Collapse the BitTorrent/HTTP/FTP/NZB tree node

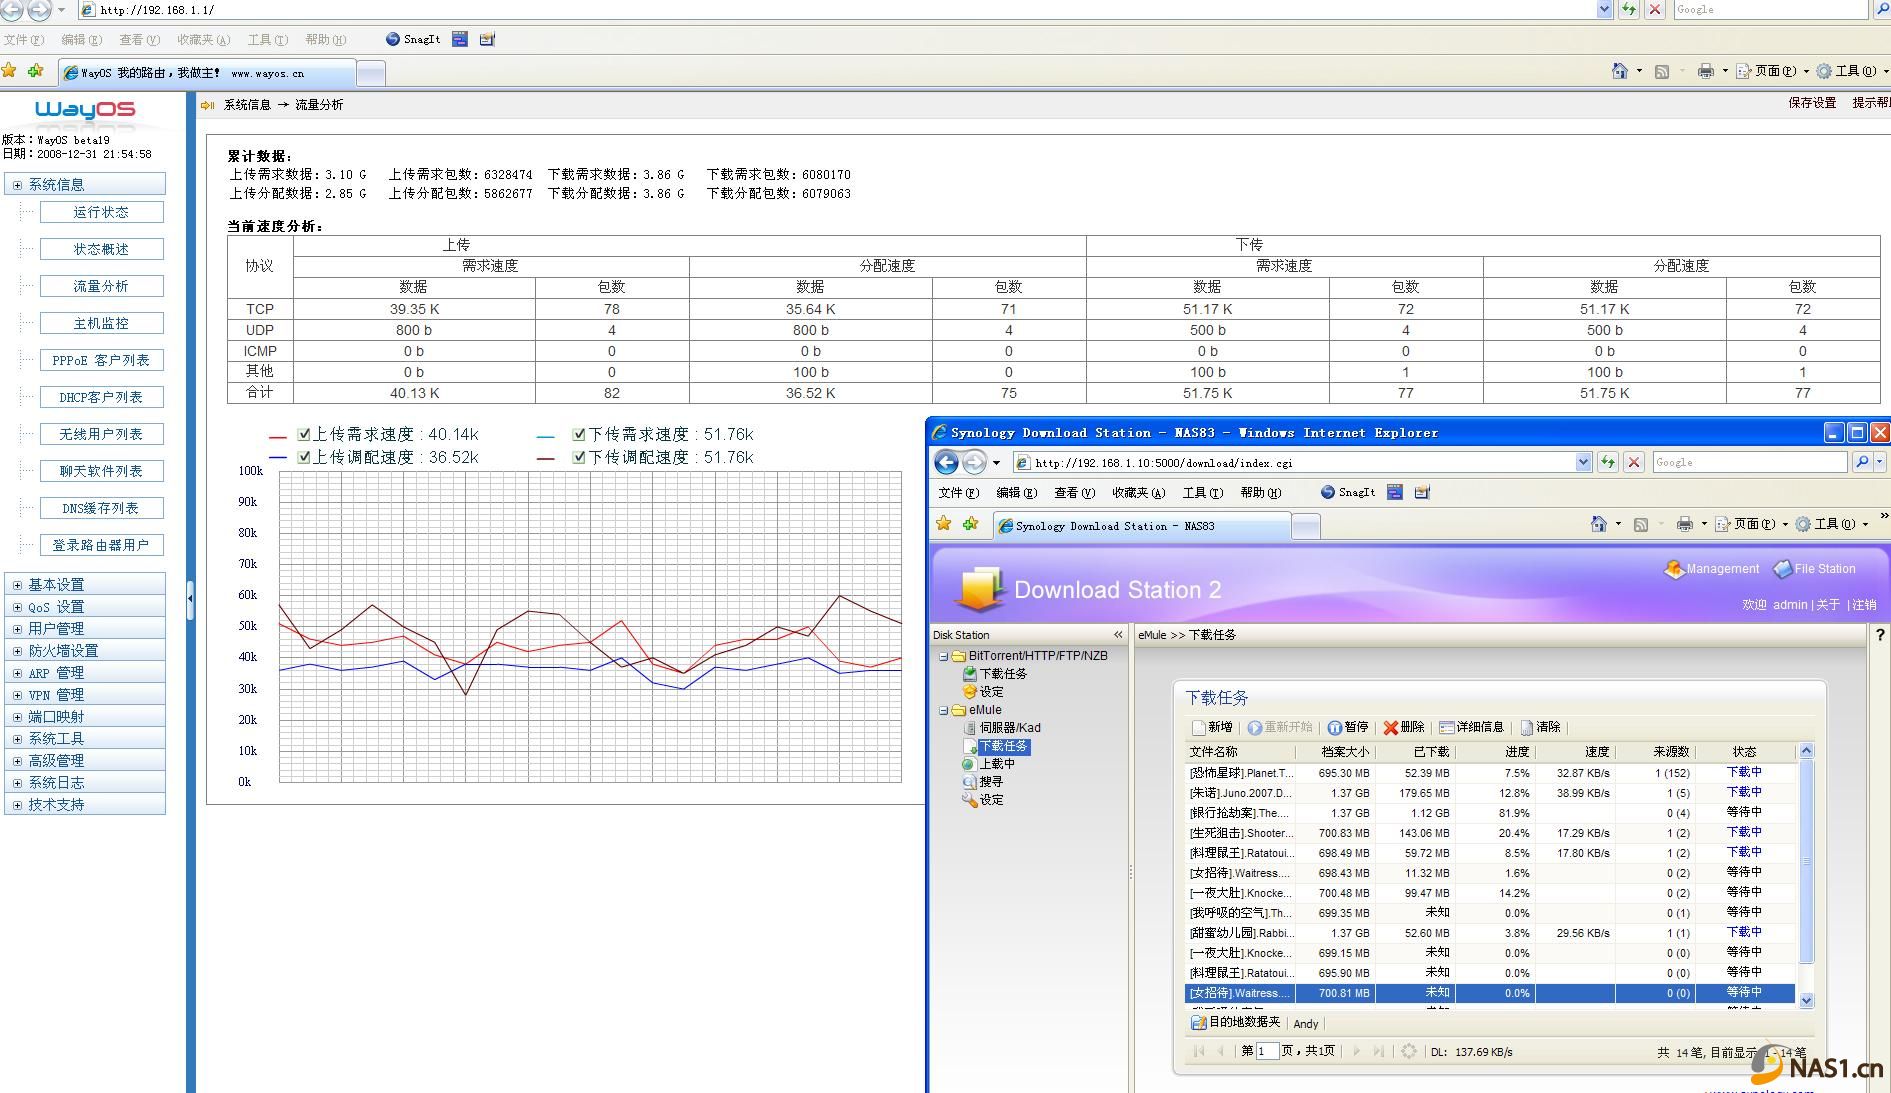tap(943, 656)
